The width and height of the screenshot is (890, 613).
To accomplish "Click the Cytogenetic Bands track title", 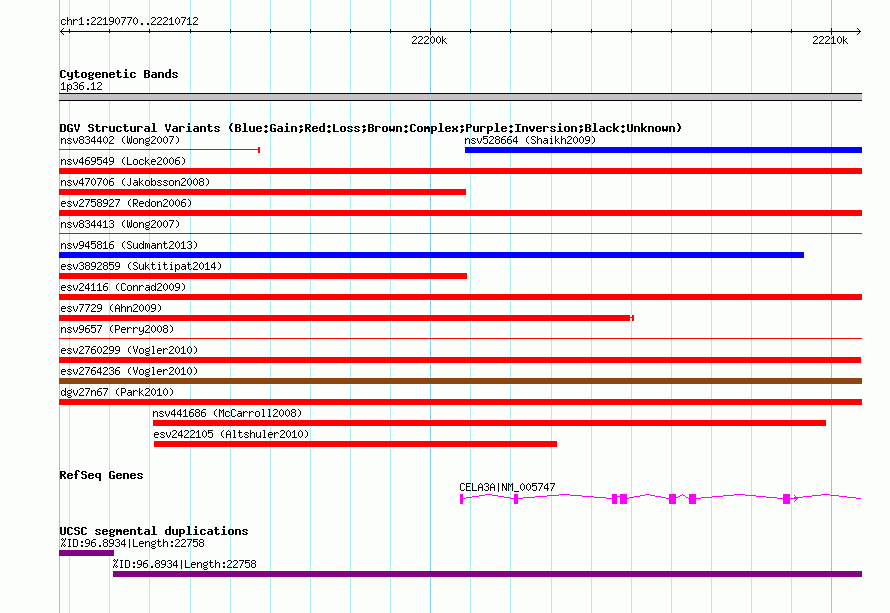I will point(119,74).
